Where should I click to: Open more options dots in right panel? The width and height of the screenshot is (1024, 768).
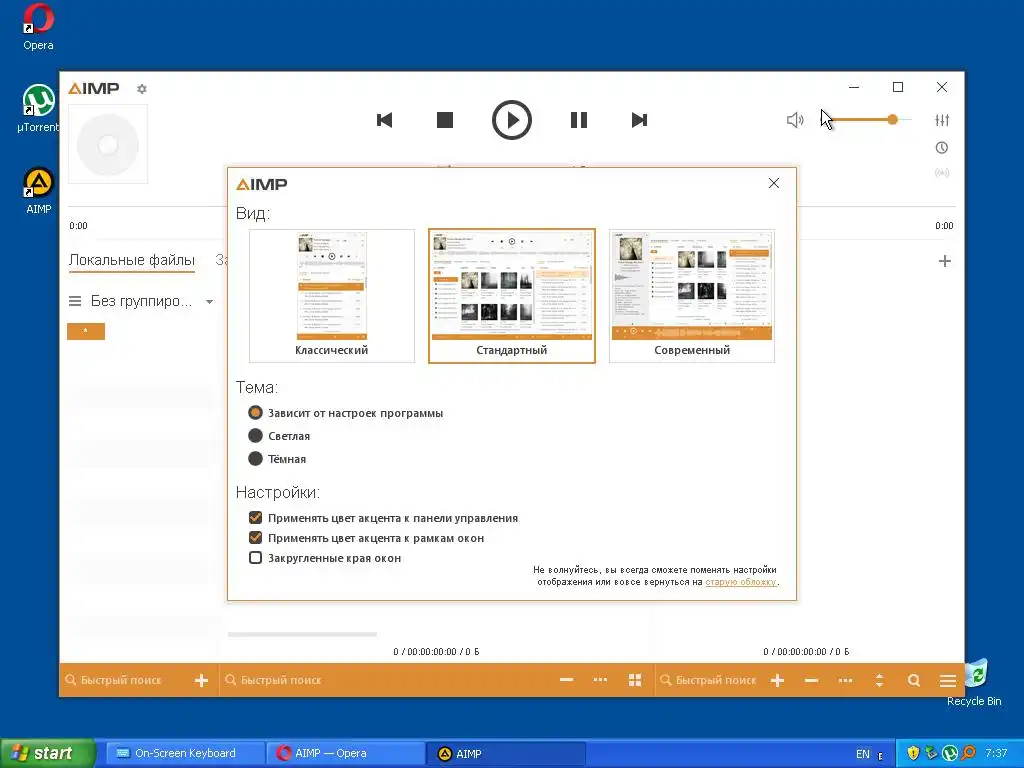coord(845,680)
